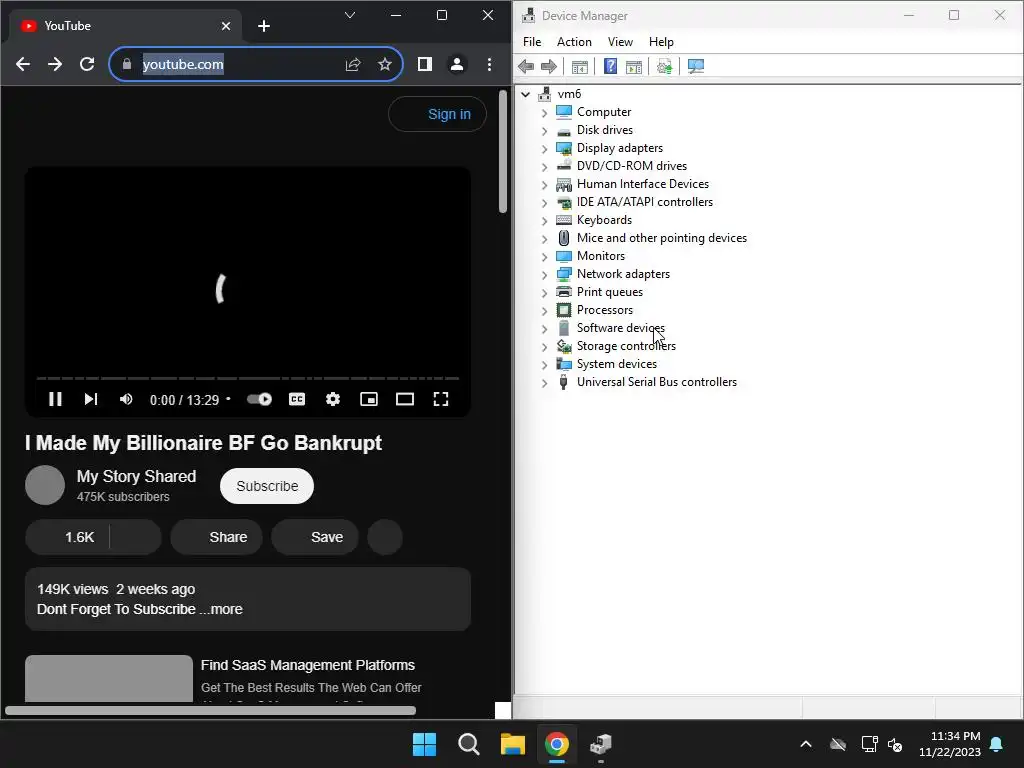
Task: Expand Disk drives category
Action: click(x=545, y=131)
